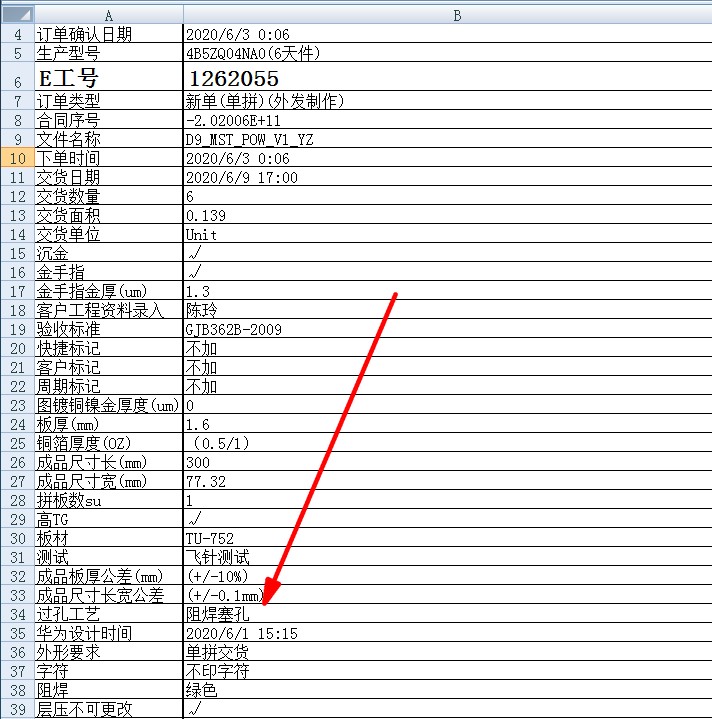Image resolution: width=712 pixels, height=719 pixels.
Task: Select the 高TG cell
Action: click(109, 520)
